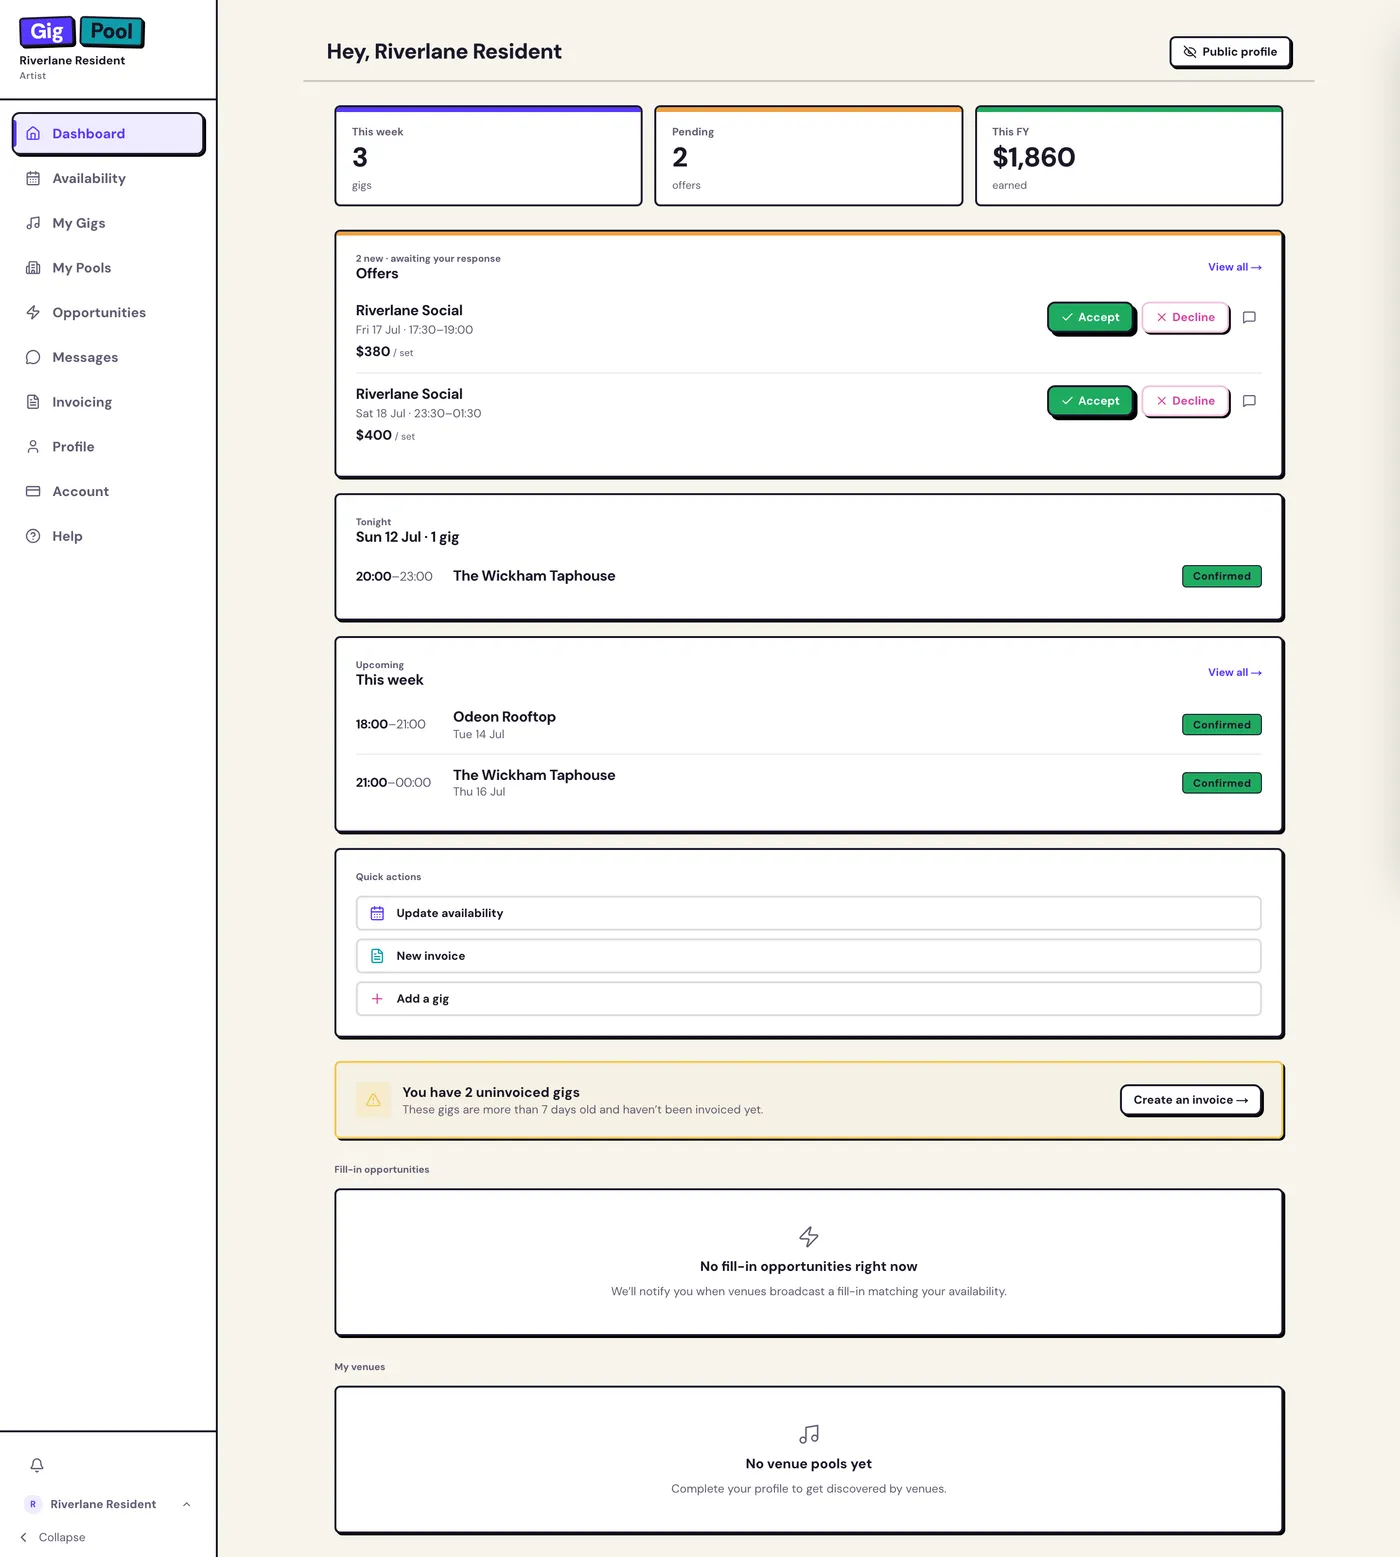Image resolution: width=1400 pixels, height=1557 pixels.
Task: Open the GigPool logo home link
Action: (x=82, y=32)
